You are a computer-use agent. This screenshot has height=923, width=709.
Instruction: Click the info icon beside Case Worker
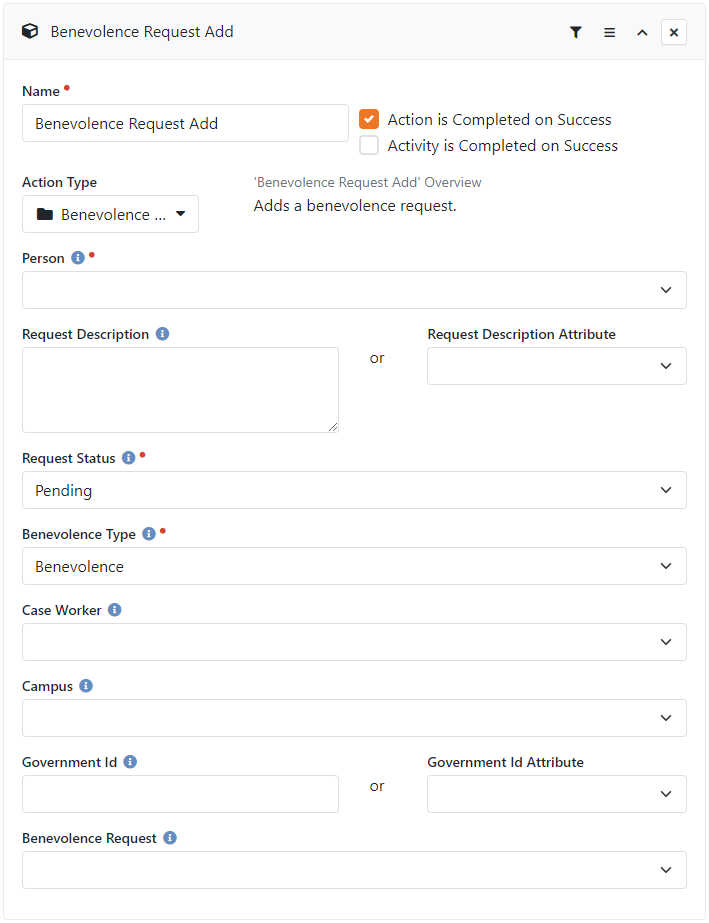coord(115,610)
